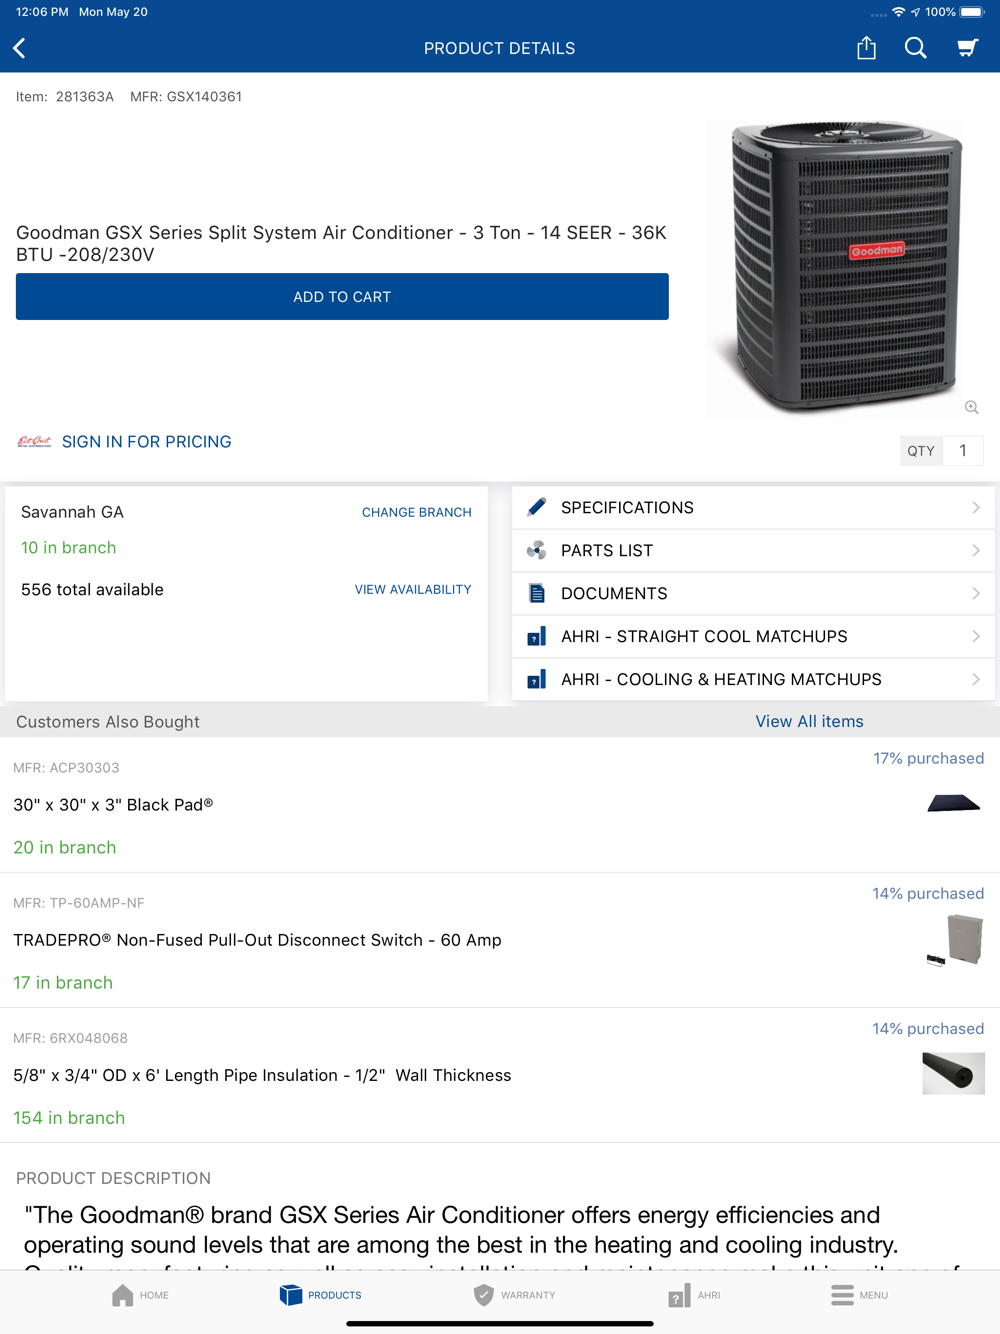This screenshot has width=1000, height=1334.
Task: Open the PARTS LIST section
Action: [x=753, y=550]
